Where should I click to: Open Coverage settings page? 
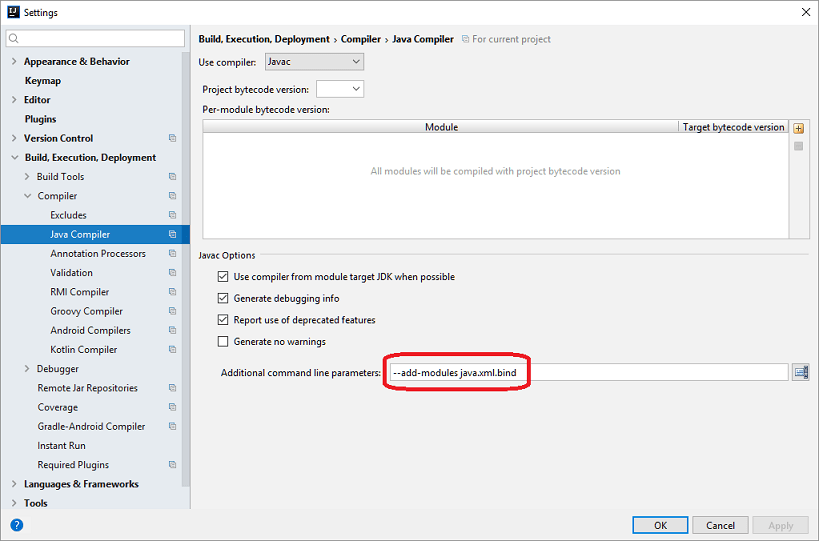57,407
